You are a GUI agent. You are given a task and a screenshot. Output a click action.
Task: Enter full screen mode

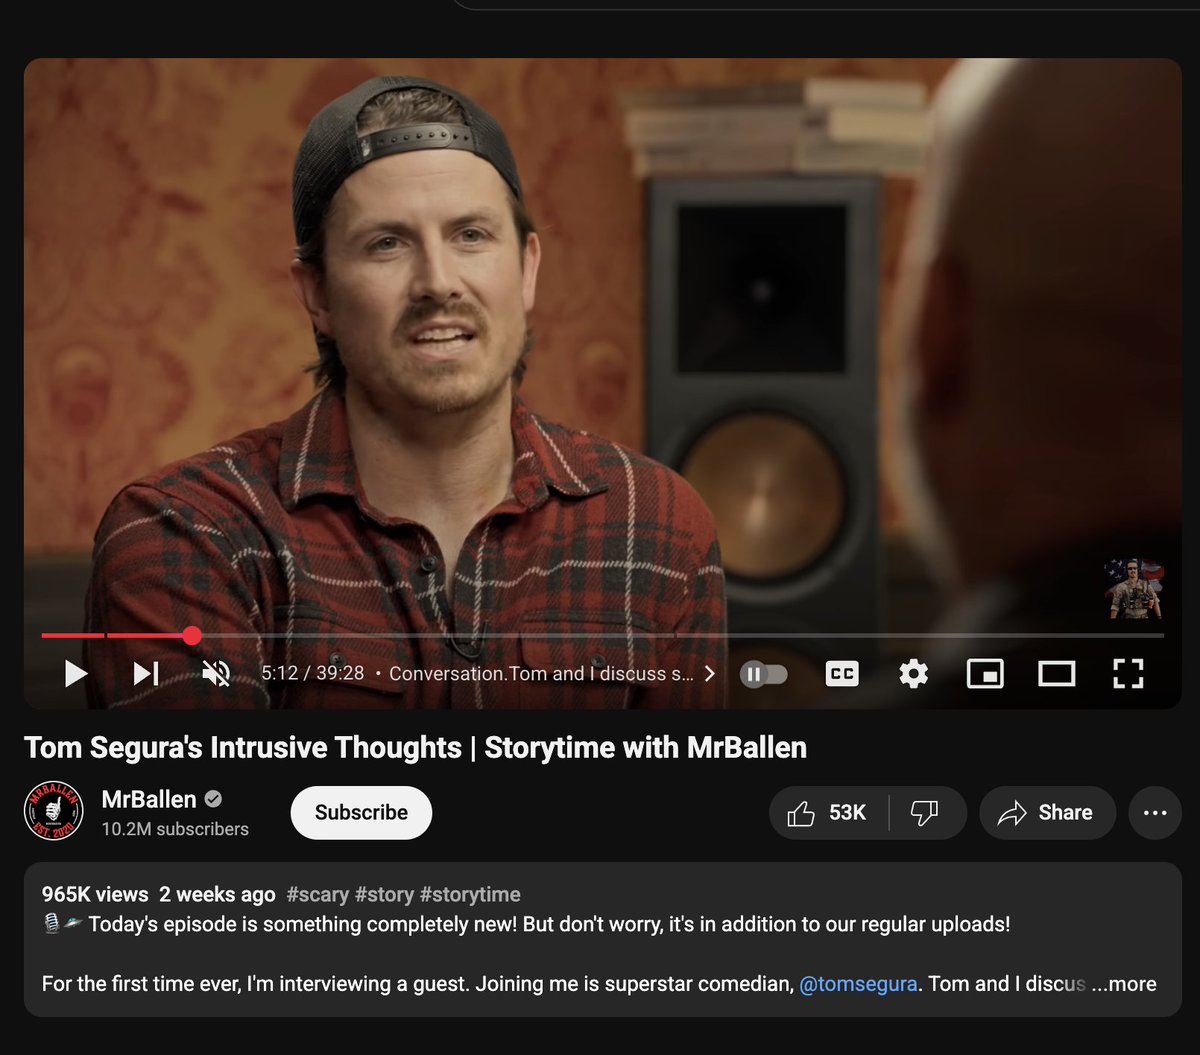1128,674
